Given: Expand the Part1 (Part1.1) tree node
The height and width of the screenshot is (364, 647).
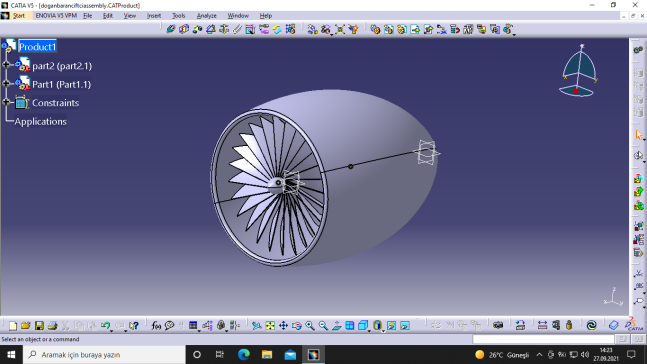Looking at the screenshot, I should (x=6, y=83).
